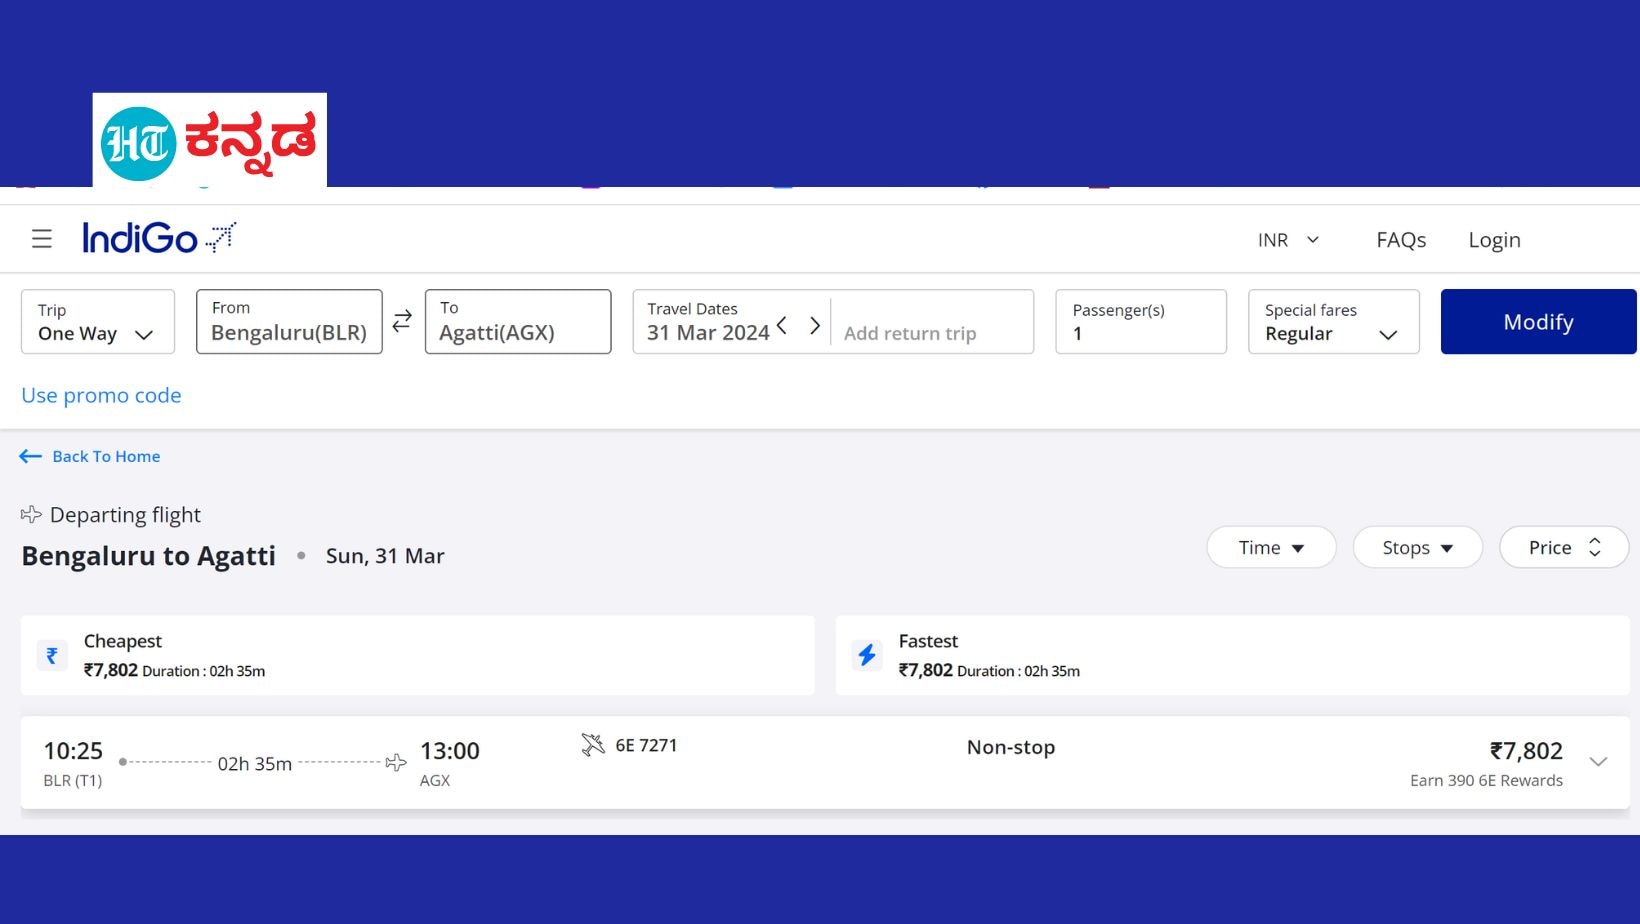Click the rupee icon in Cheapest card
The image size is (1640, 924).
52,655
